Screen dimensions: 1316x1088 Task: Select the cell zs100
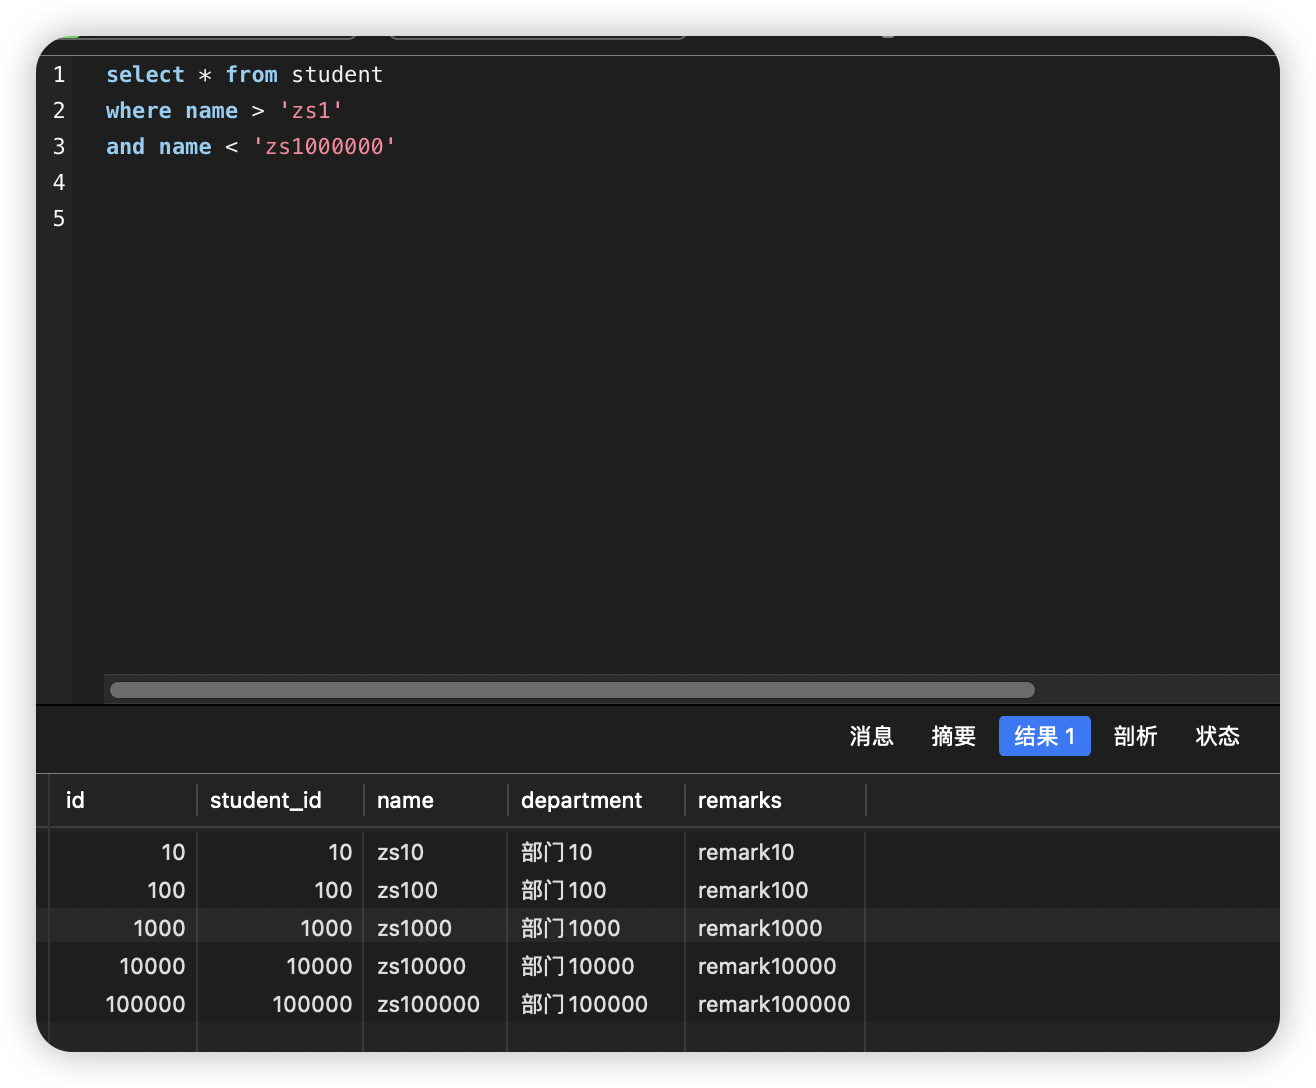(x=407, y=890)
